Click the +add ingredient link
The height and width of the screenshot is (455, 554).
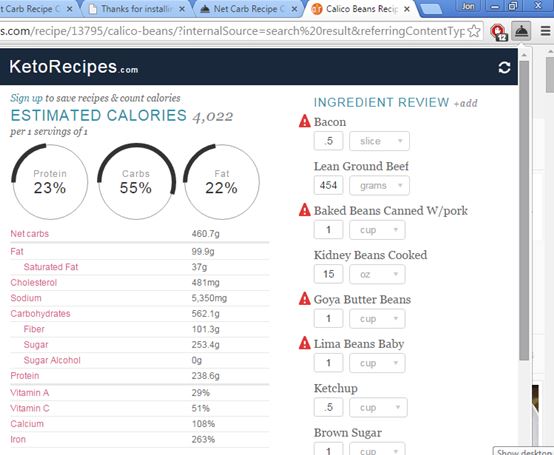(x=466, y=104)
